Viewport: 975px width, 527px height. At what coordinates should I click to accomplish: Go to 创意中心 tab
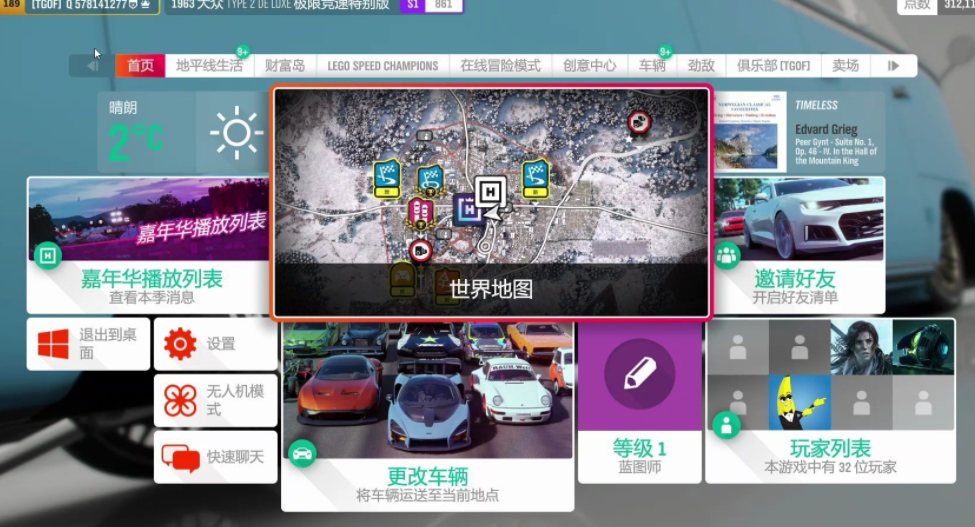point(589,66)
